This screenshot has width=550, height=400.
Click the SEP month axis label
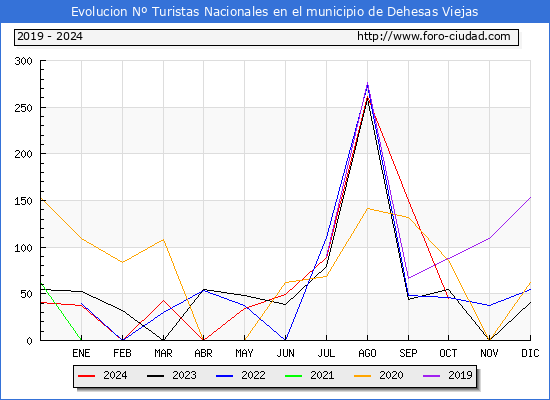pyautogui.click(x=408, y=353)
